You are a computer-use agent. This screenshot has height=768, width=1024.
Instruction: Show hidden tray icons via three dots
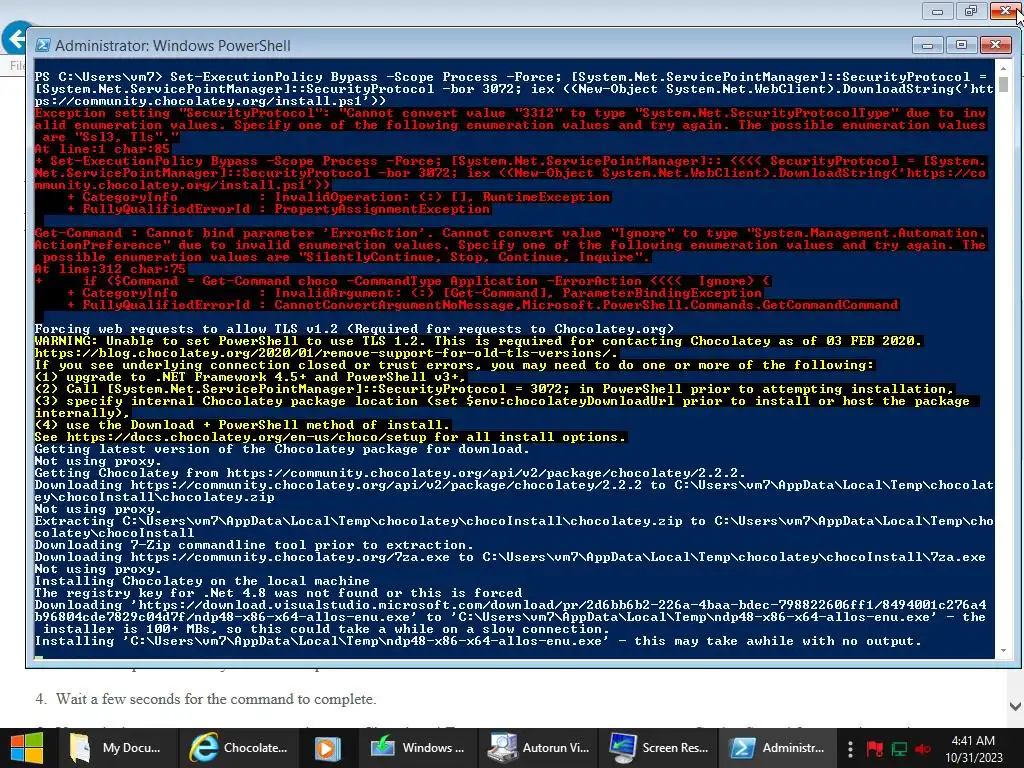click(x=850, y=748)
